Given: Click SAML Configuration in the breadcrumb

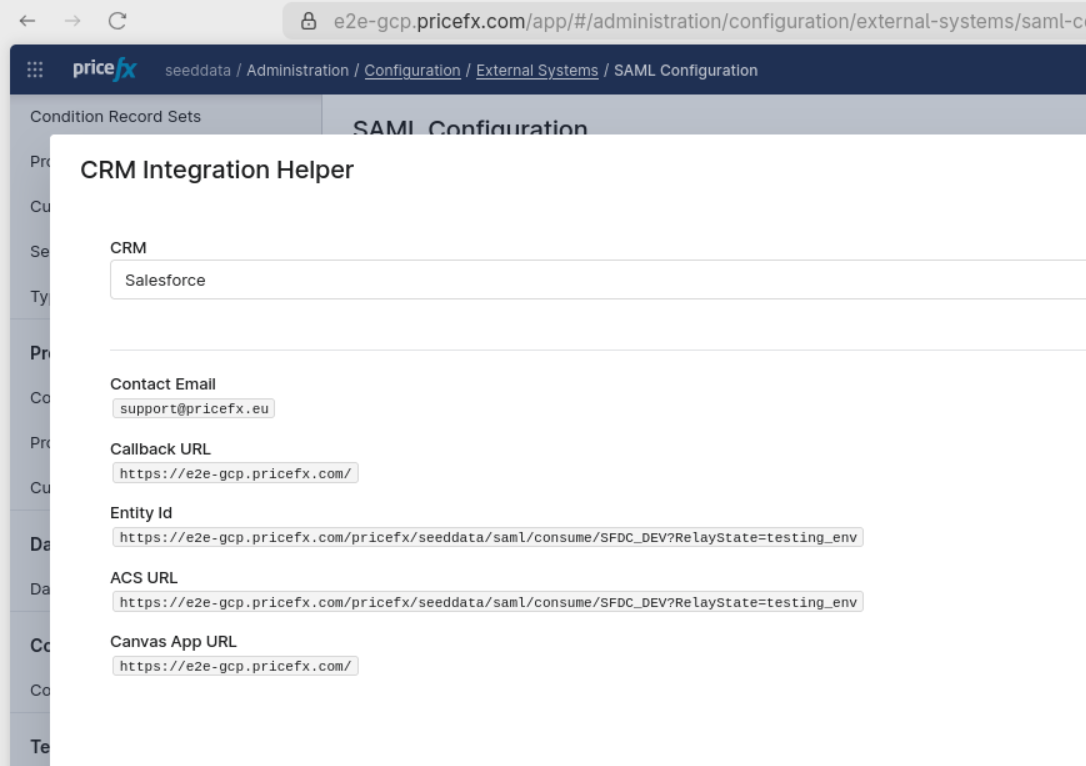Looking at the screenshot, I should 685,70.
